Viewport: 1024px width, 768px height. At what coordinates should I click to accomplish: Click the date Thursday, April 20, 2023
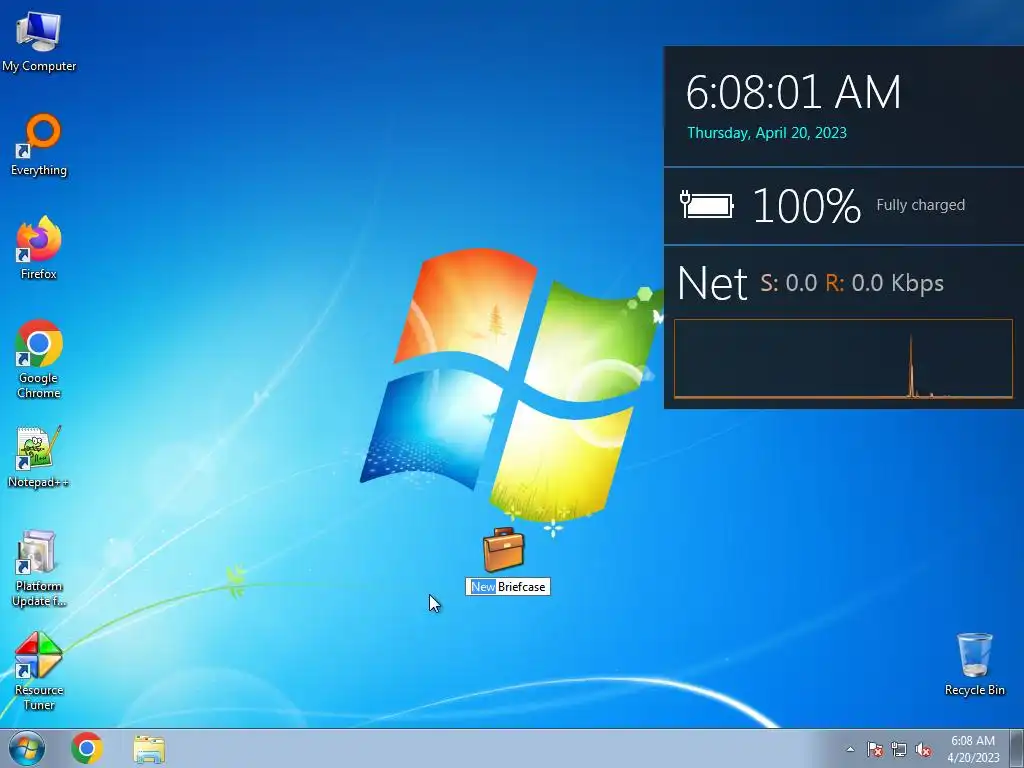pyautogui.click(x=767, y=133)
